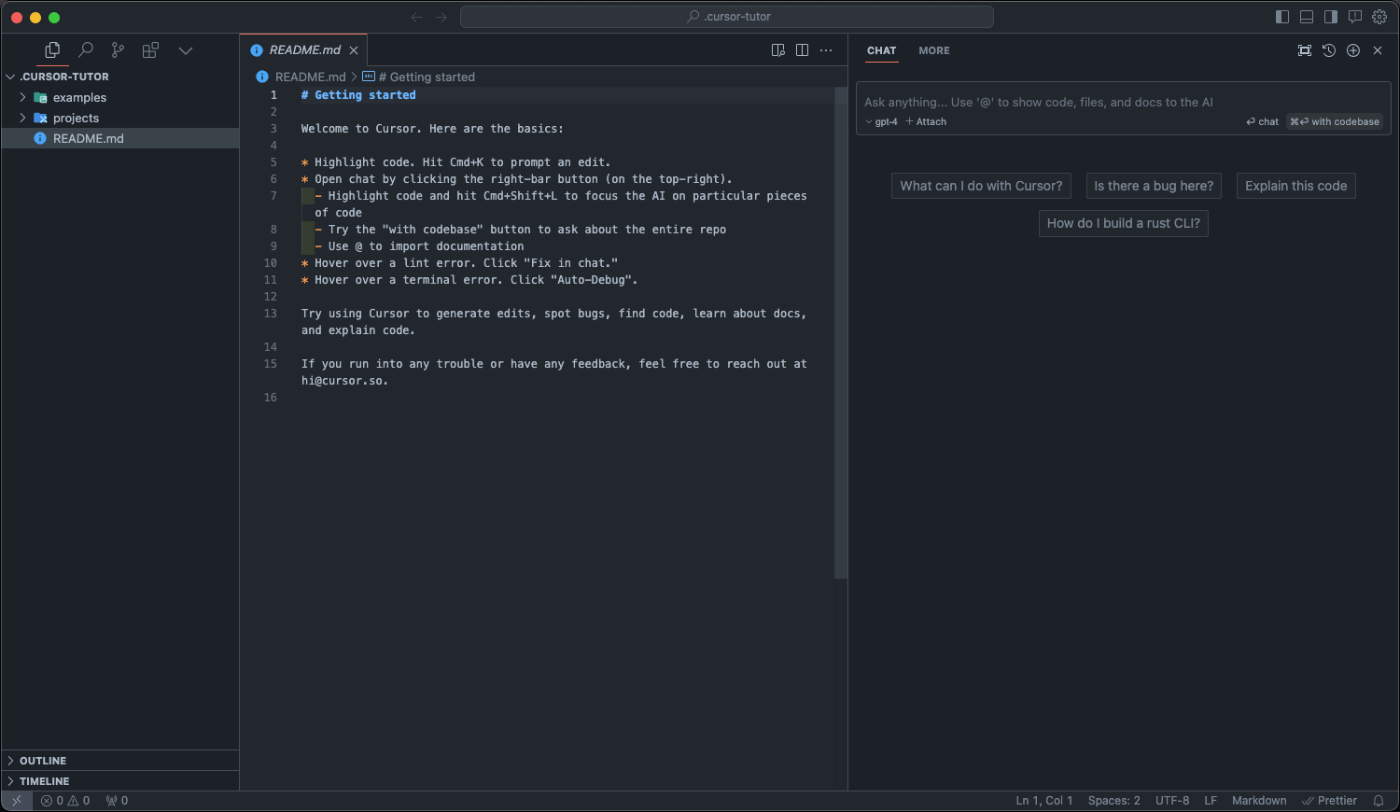Image resolution: width=1400 pixels, height=812 pixels.
Task: Open the Manage settings gear icon
Action: (1379, 17)
